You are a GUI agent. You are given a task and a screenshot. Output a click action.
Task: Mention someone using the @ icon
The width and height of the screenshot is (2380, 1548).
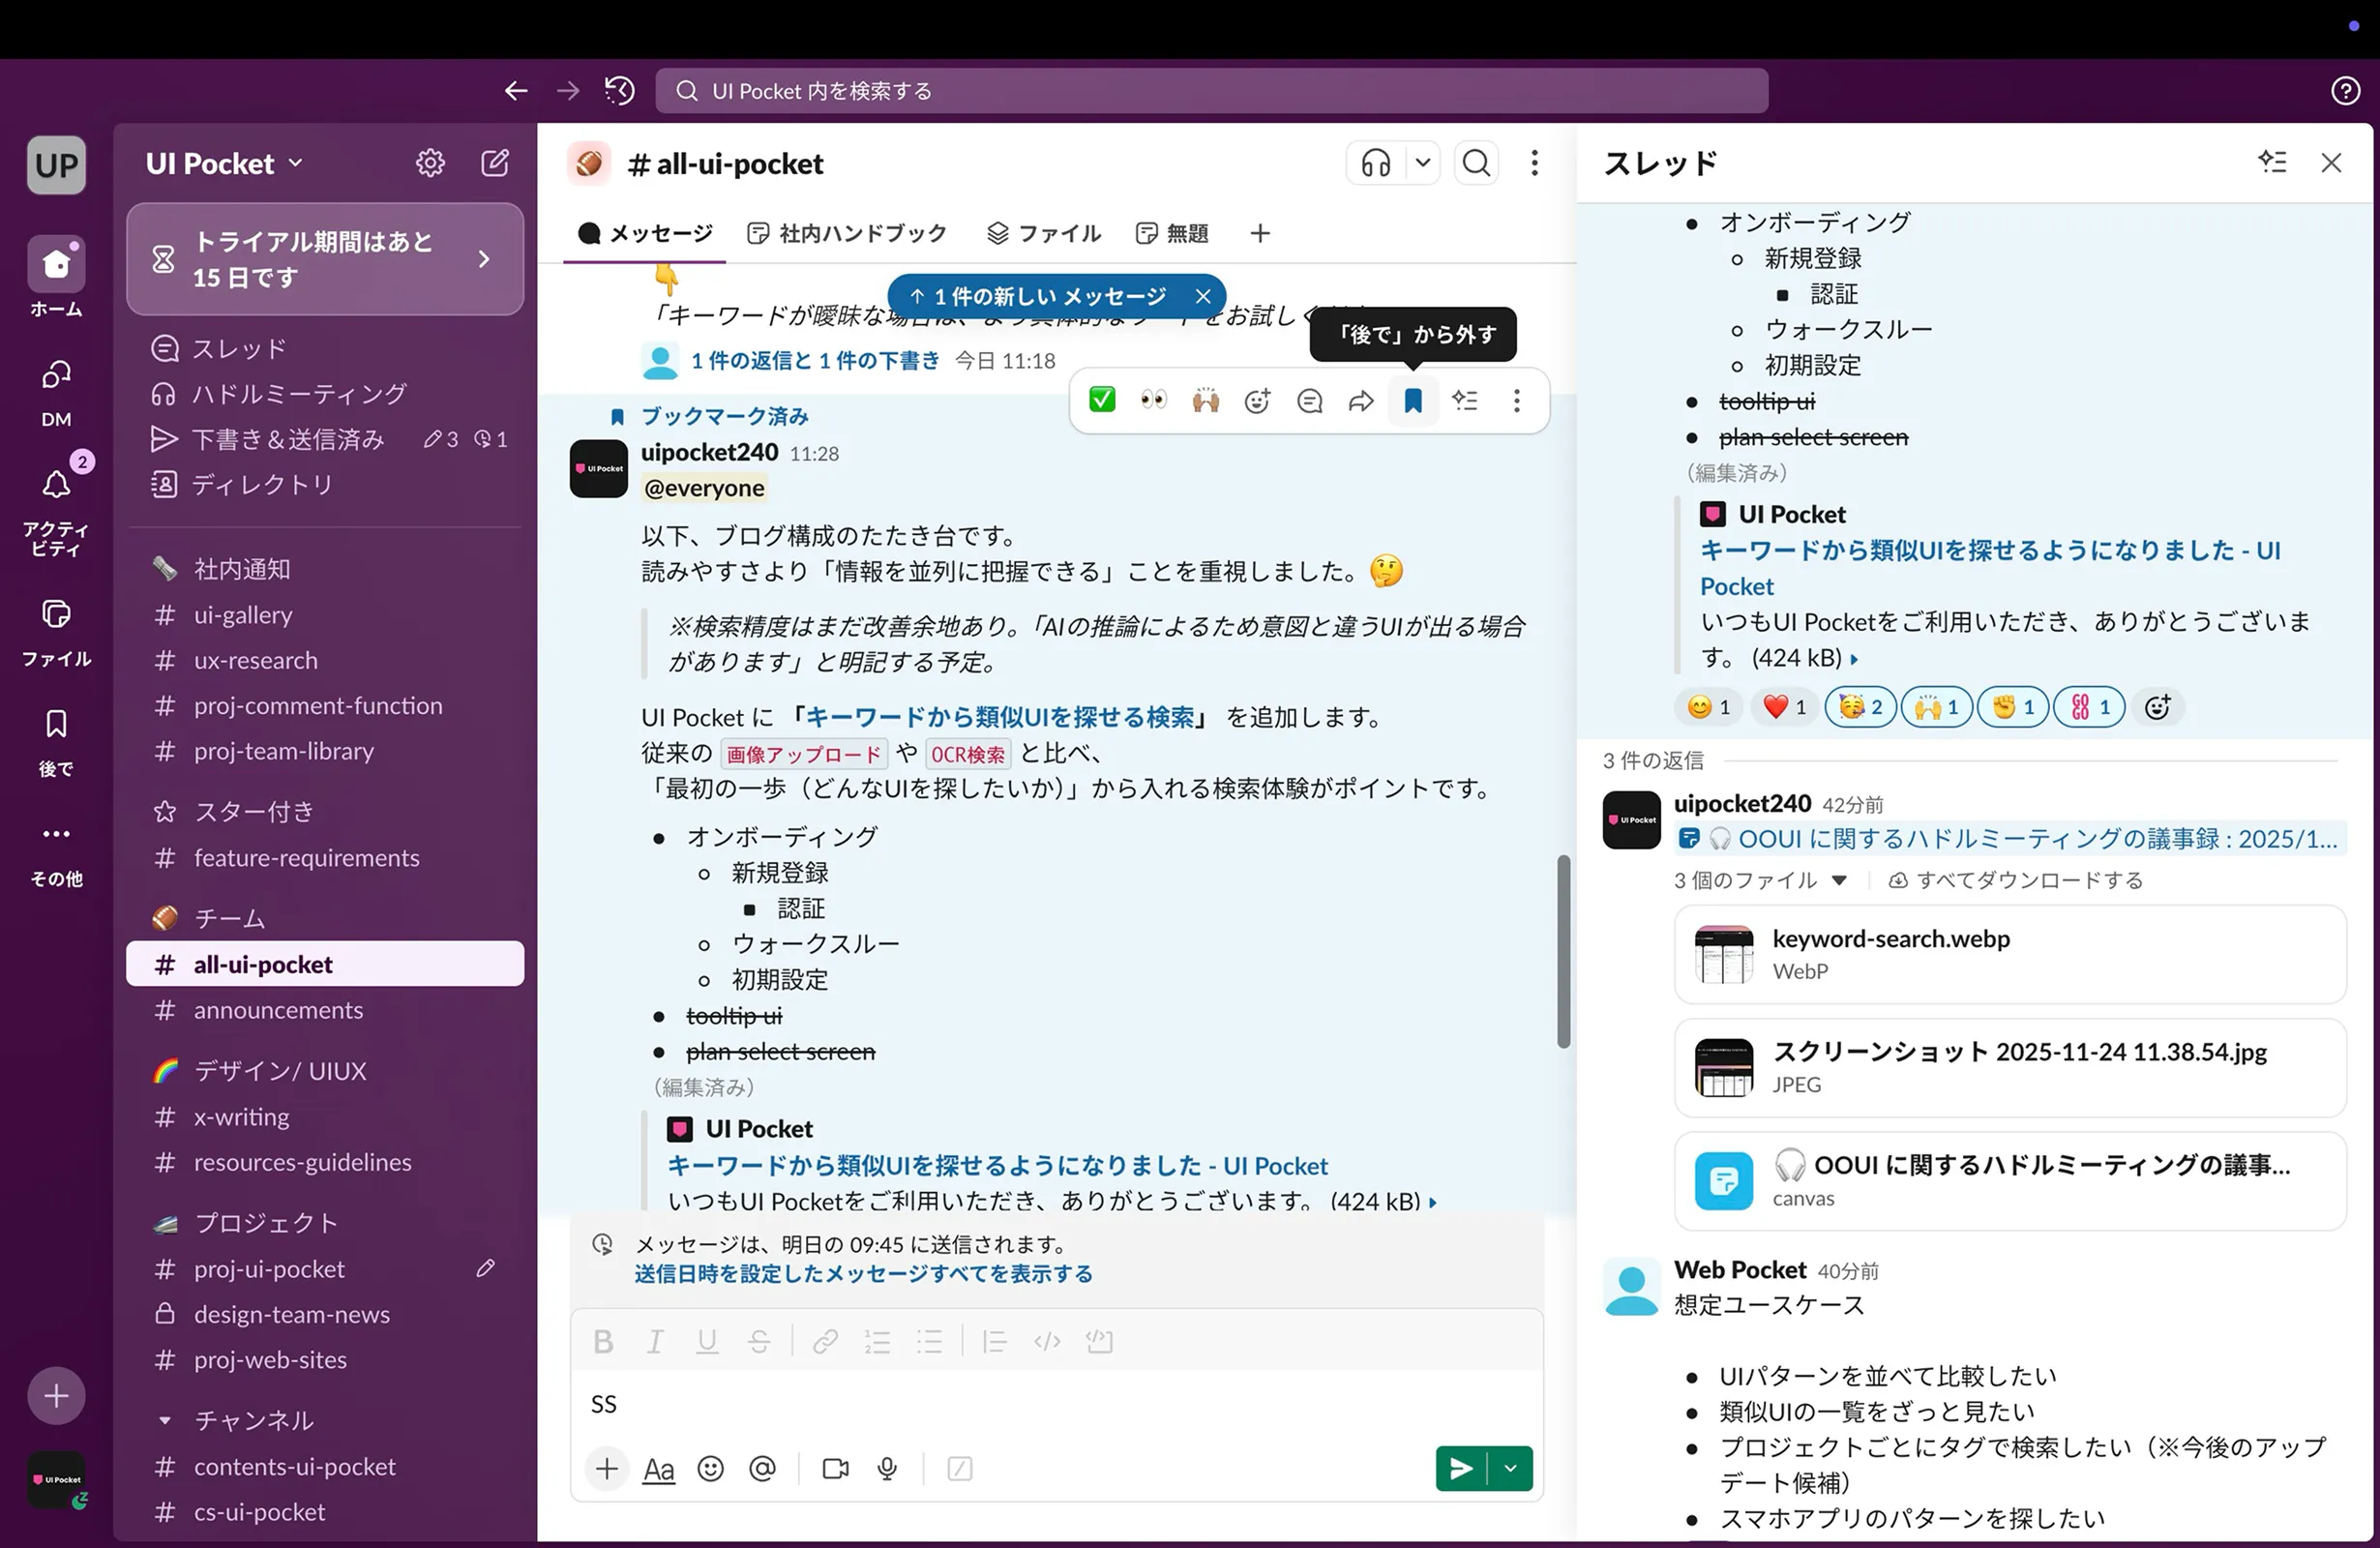(x=763, y=1469)
